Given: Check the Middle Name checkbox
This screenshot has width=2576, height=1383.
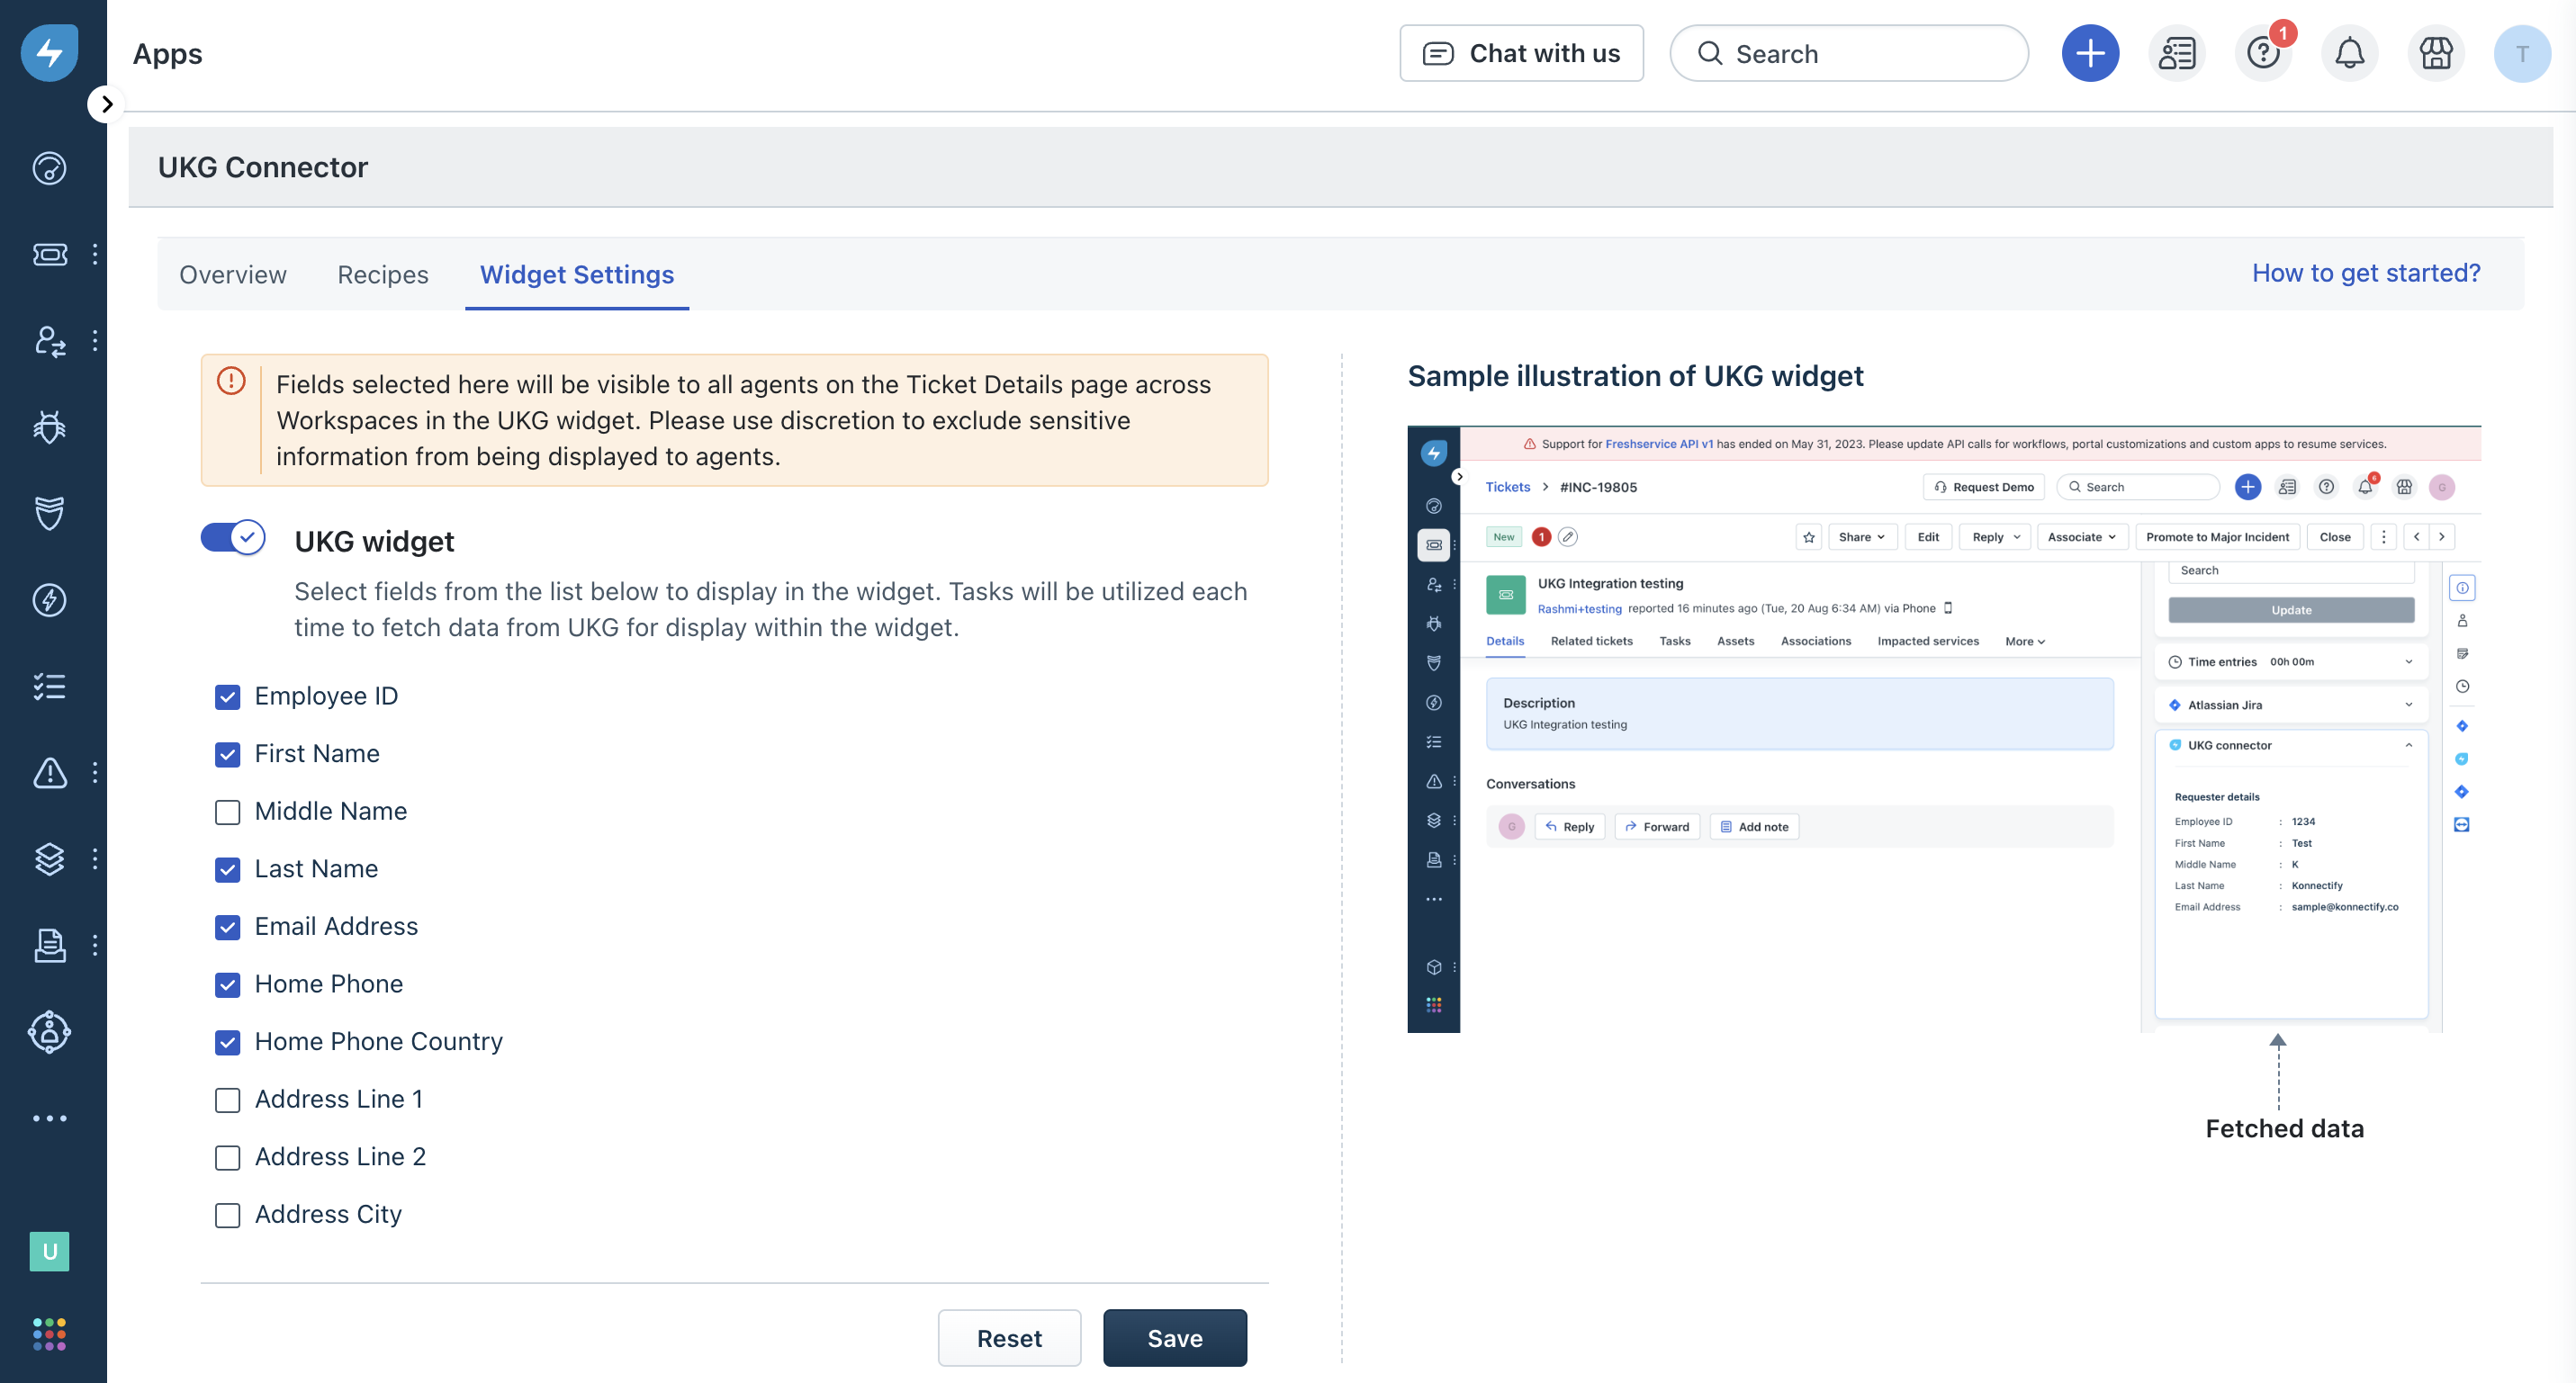Looking at the screenshot, I should coord(227,811).
